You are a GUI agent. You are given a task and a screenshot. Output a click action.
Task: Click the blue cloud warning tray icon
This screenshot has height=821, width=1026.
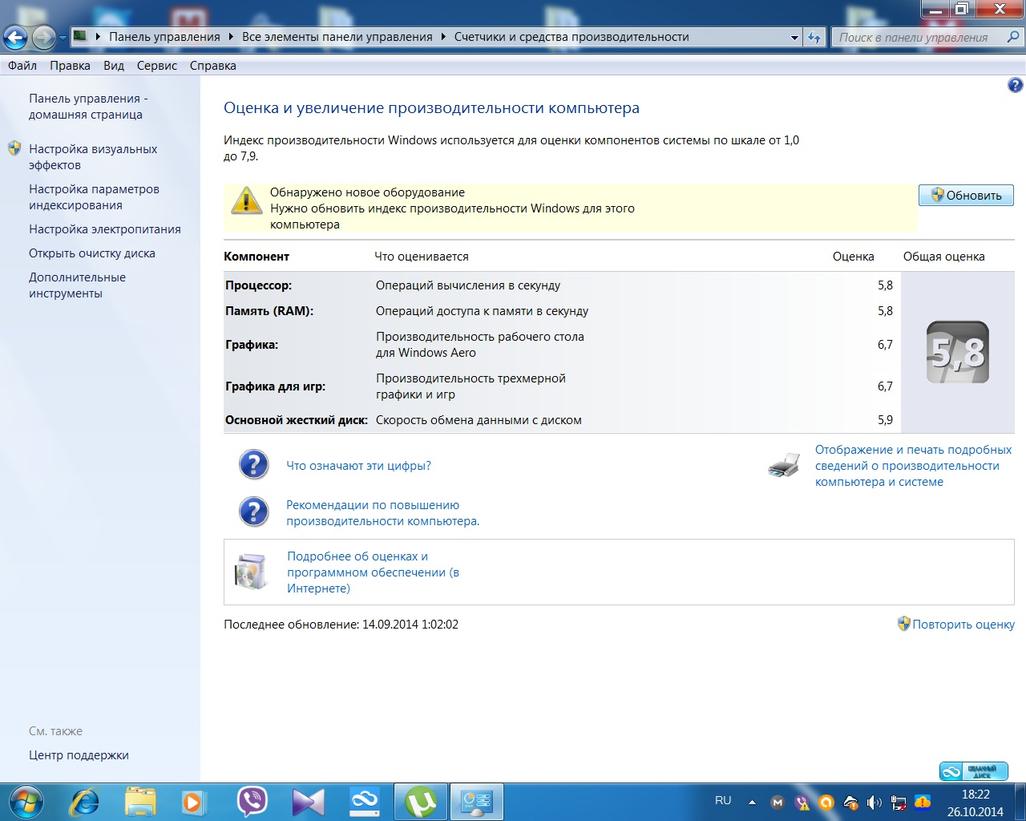point(923,802)
